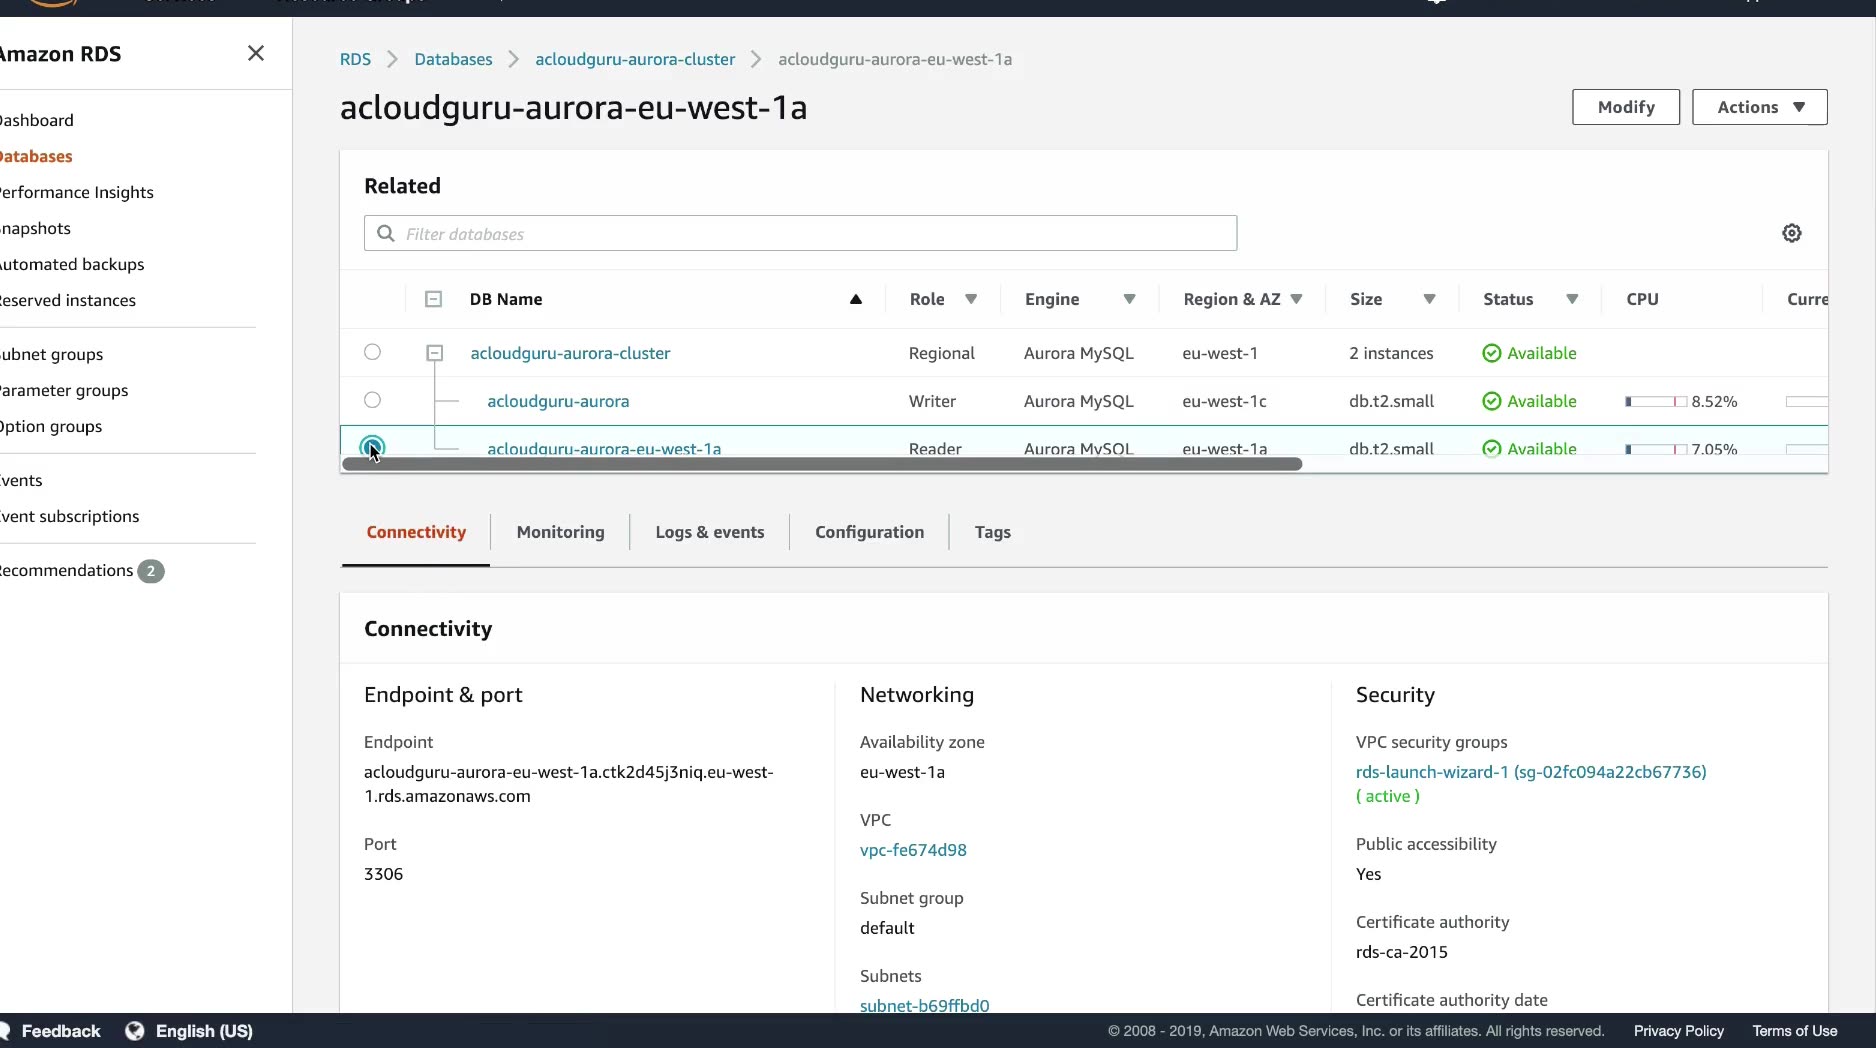Open Events in the sidebar
1876x1048 pixels.
pyautogui.click(x=21, y=480)
